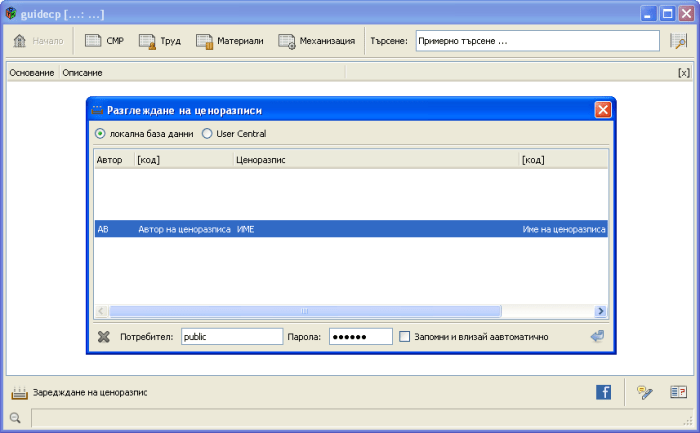Open the Материали toolbar item
Screen dimensions: 700x433
(x=229, y=41)
